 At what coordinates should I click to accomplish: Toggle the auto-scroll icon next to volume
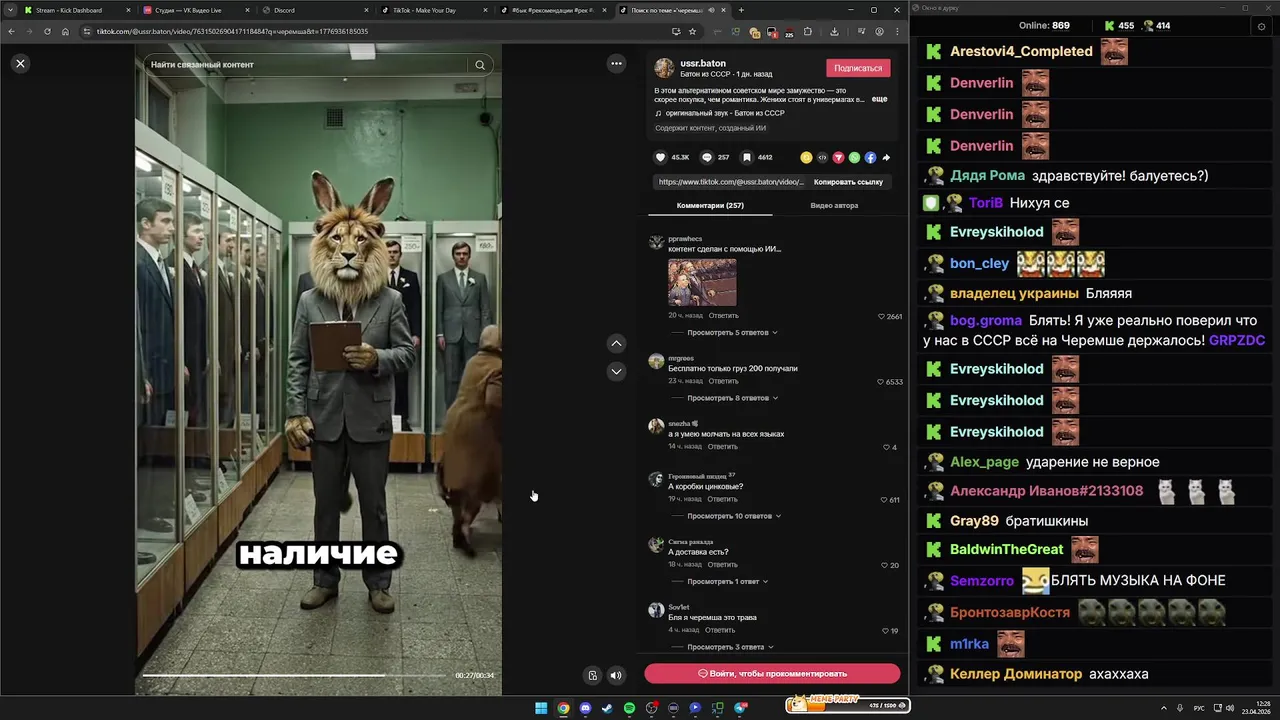[592, 675]
